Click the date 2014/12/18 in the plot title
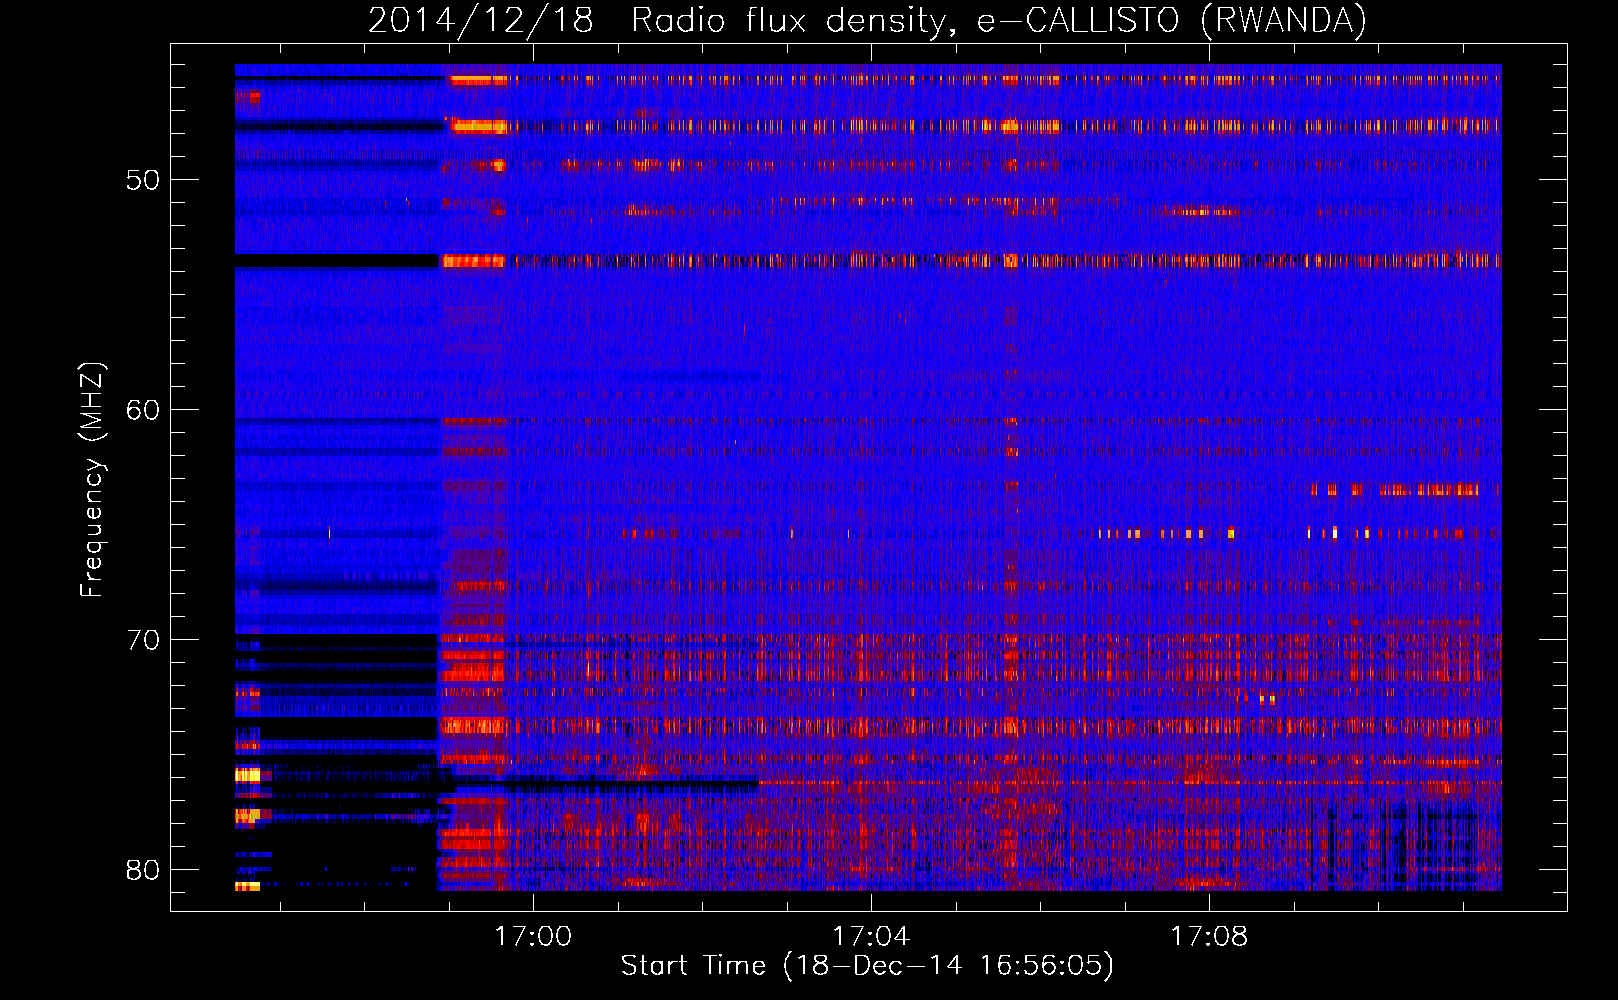 (x=481, y=21)
